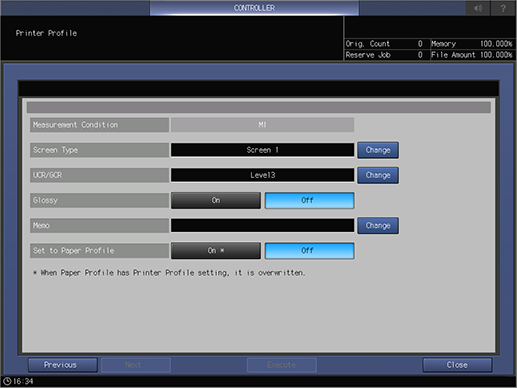Turn Glossy On
The width and height of the screenshot is (517, 388).
coord(216,200)
